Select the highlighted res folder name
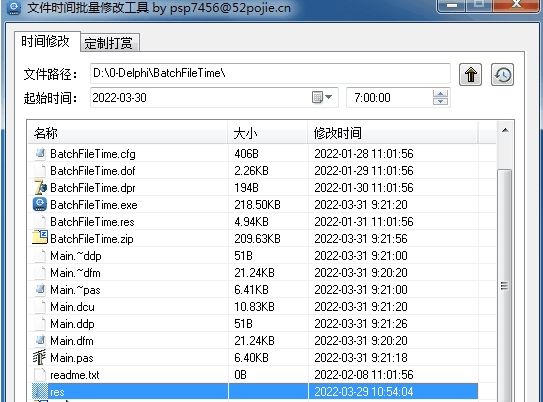Viewport: 543px width, 402px height. 57,392
